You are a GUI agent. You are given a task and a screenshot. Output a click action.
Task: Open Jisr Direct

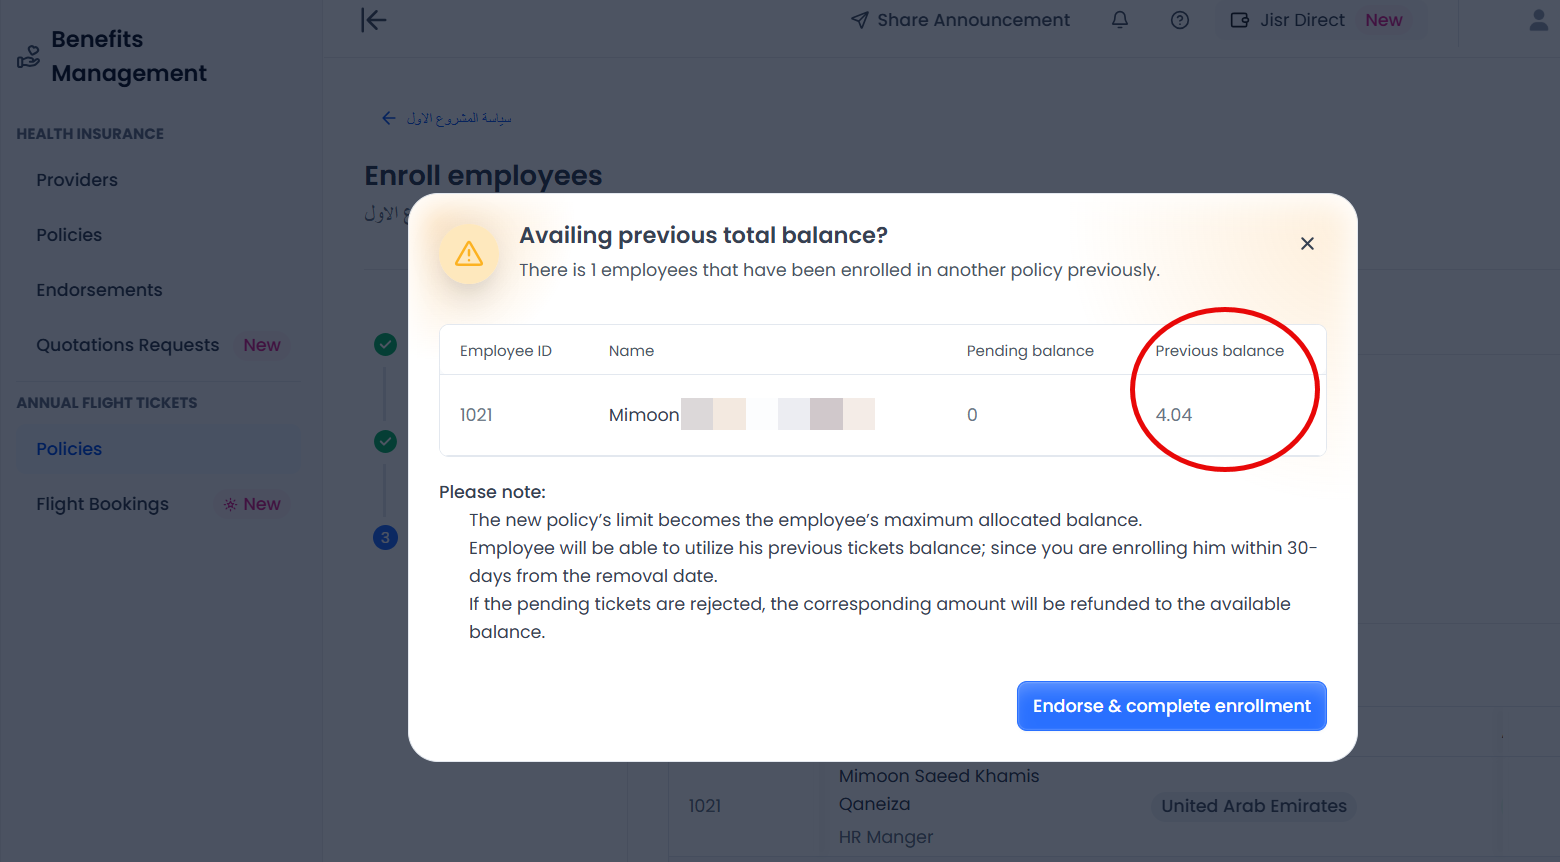tap(1300, 20)
